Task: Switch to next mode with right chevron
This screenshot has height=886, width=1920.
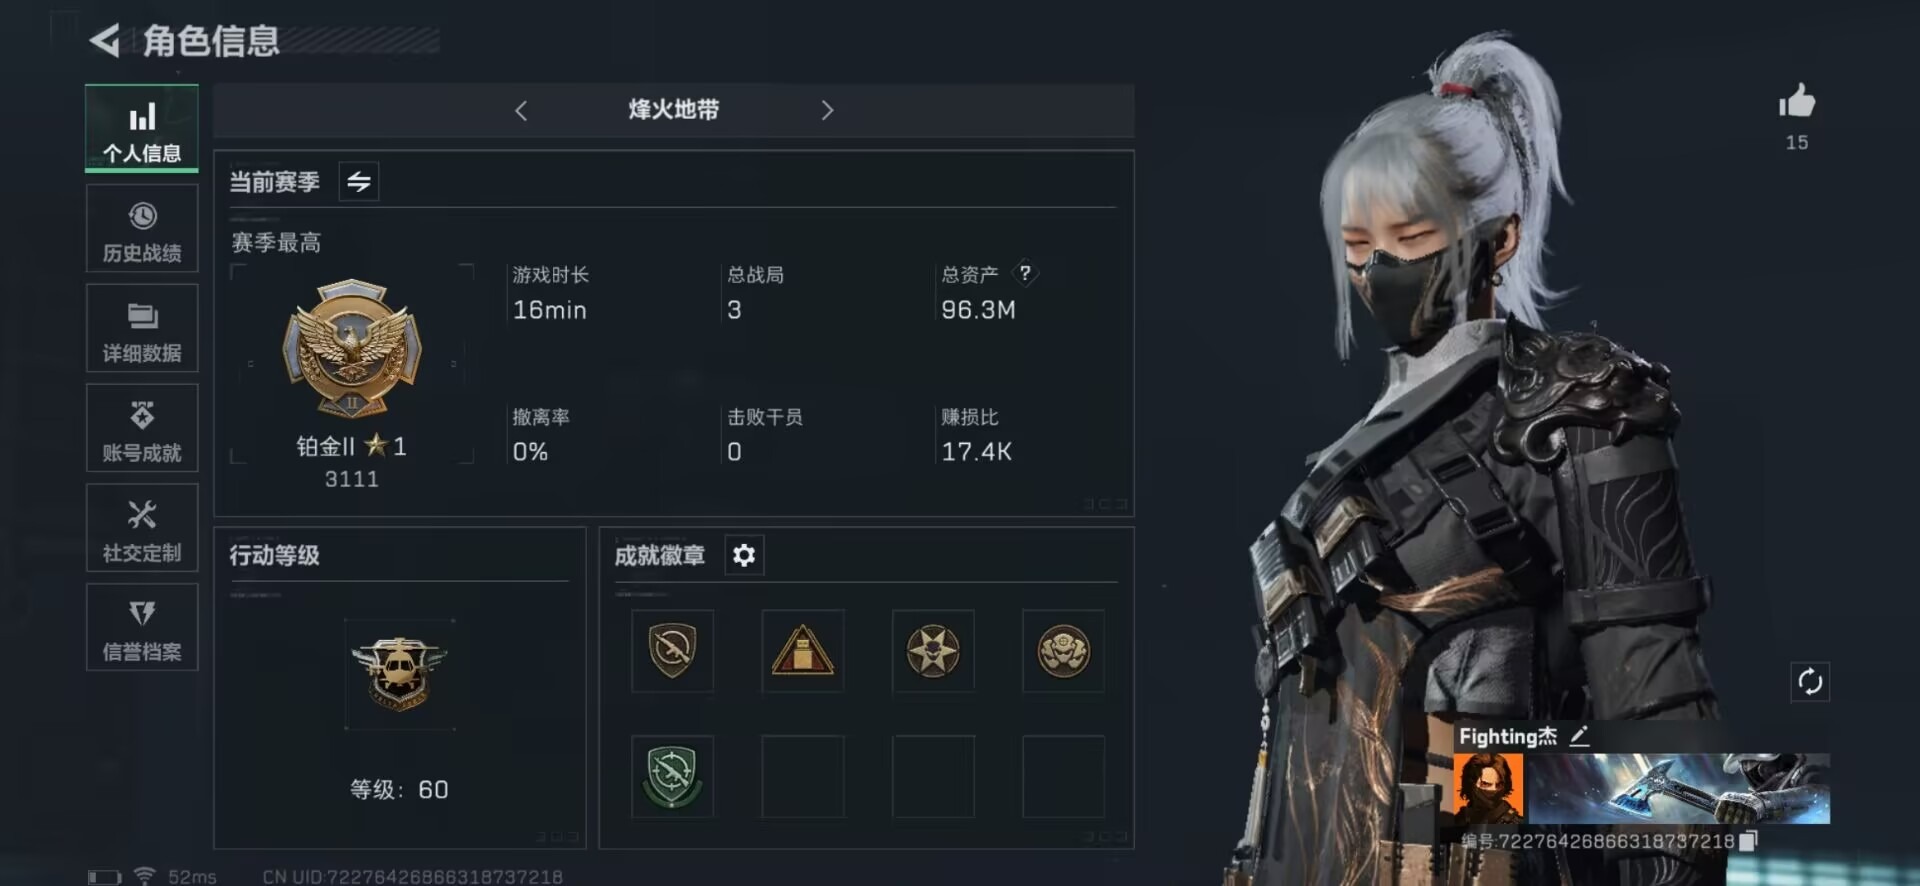Action: [x=827, y=110]
